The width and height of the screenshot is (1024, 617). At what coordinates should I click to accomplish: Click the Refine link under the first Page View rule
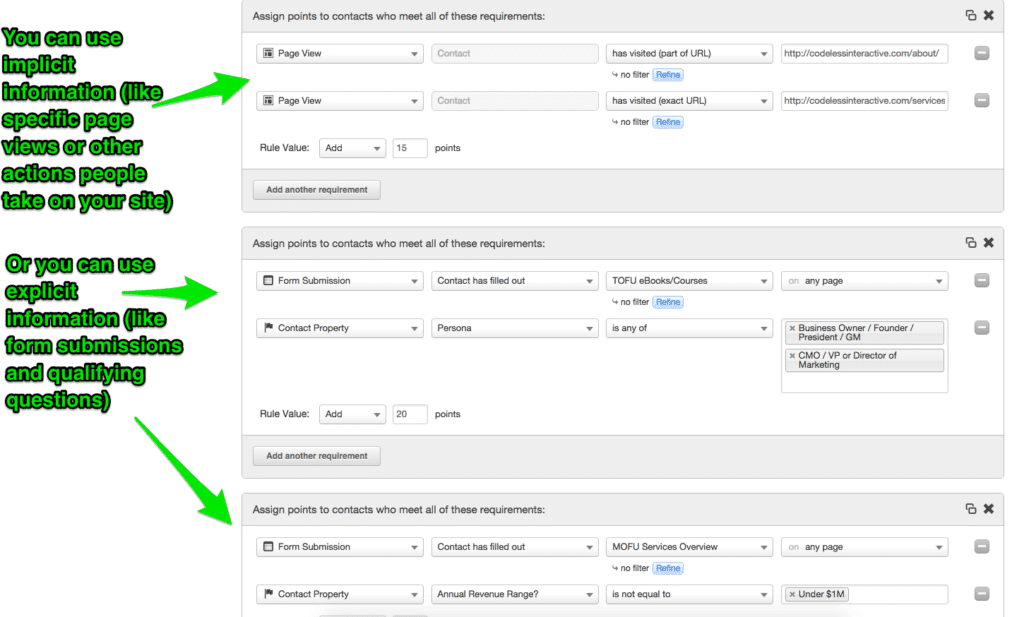coord(667,75)
